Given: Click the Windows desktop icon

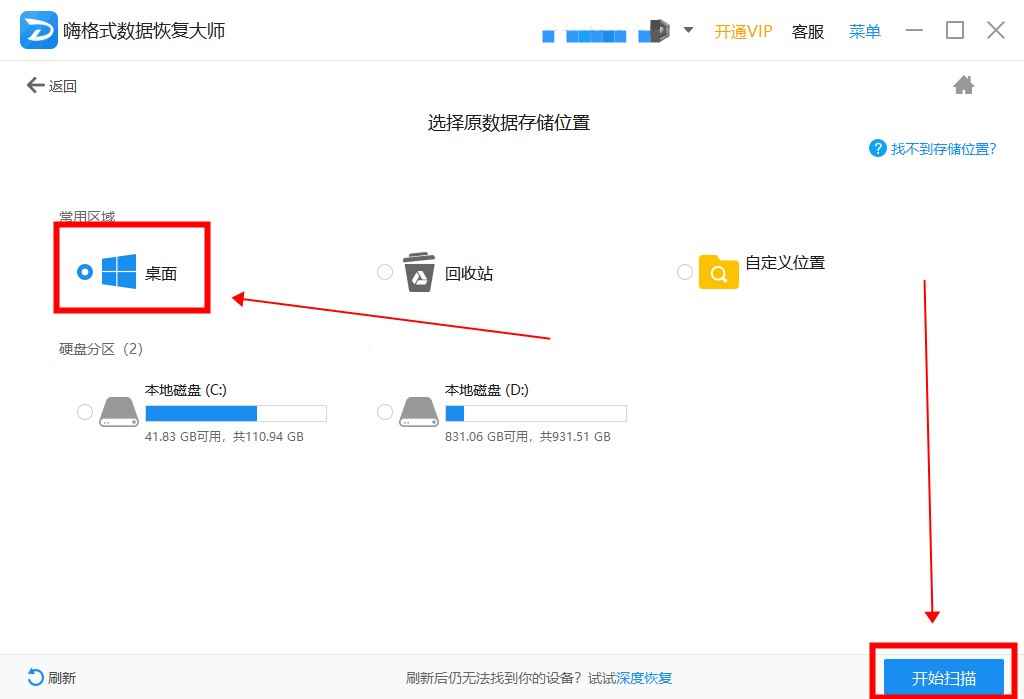Looking at the screenshot, I should [118, 272].
